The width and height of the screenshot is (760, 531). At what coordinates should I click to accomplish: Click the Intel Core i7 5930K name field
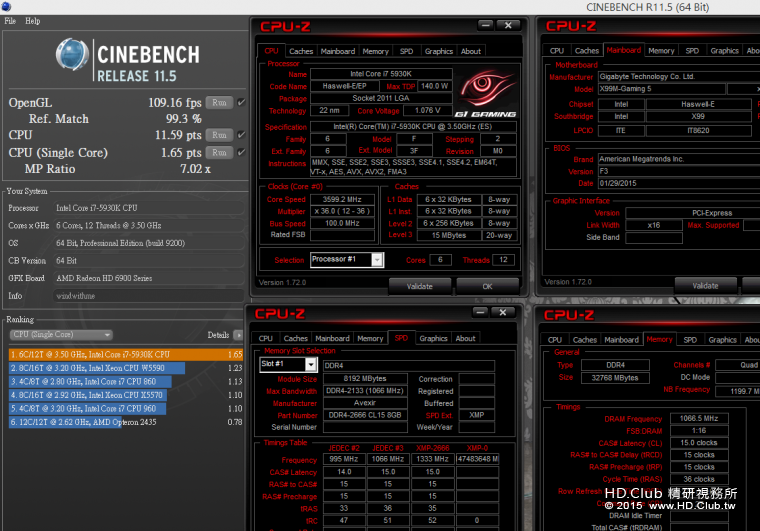click(381, 74)
